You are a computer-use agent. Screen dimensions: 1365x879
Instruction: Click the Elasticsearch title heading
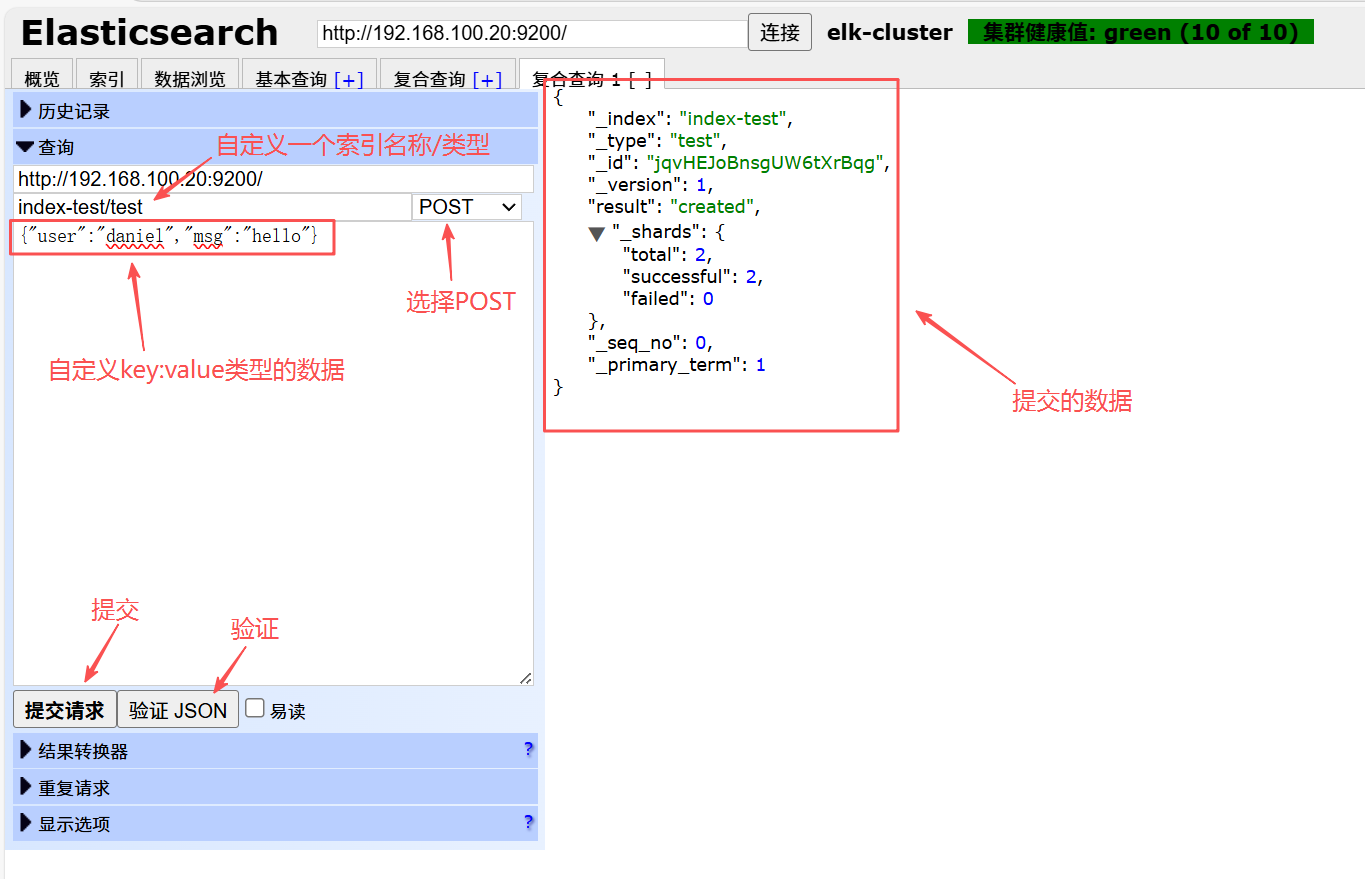point(149,33)
